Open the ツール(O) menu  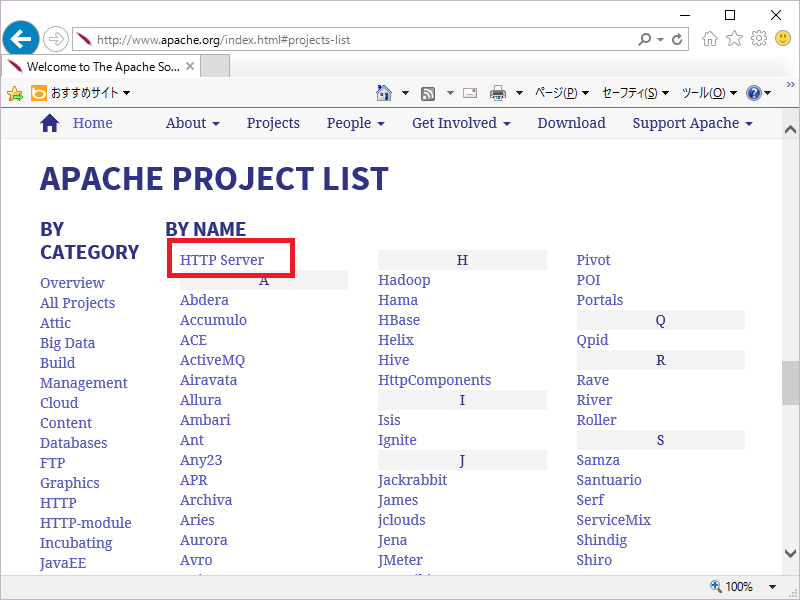pos(710,93)
